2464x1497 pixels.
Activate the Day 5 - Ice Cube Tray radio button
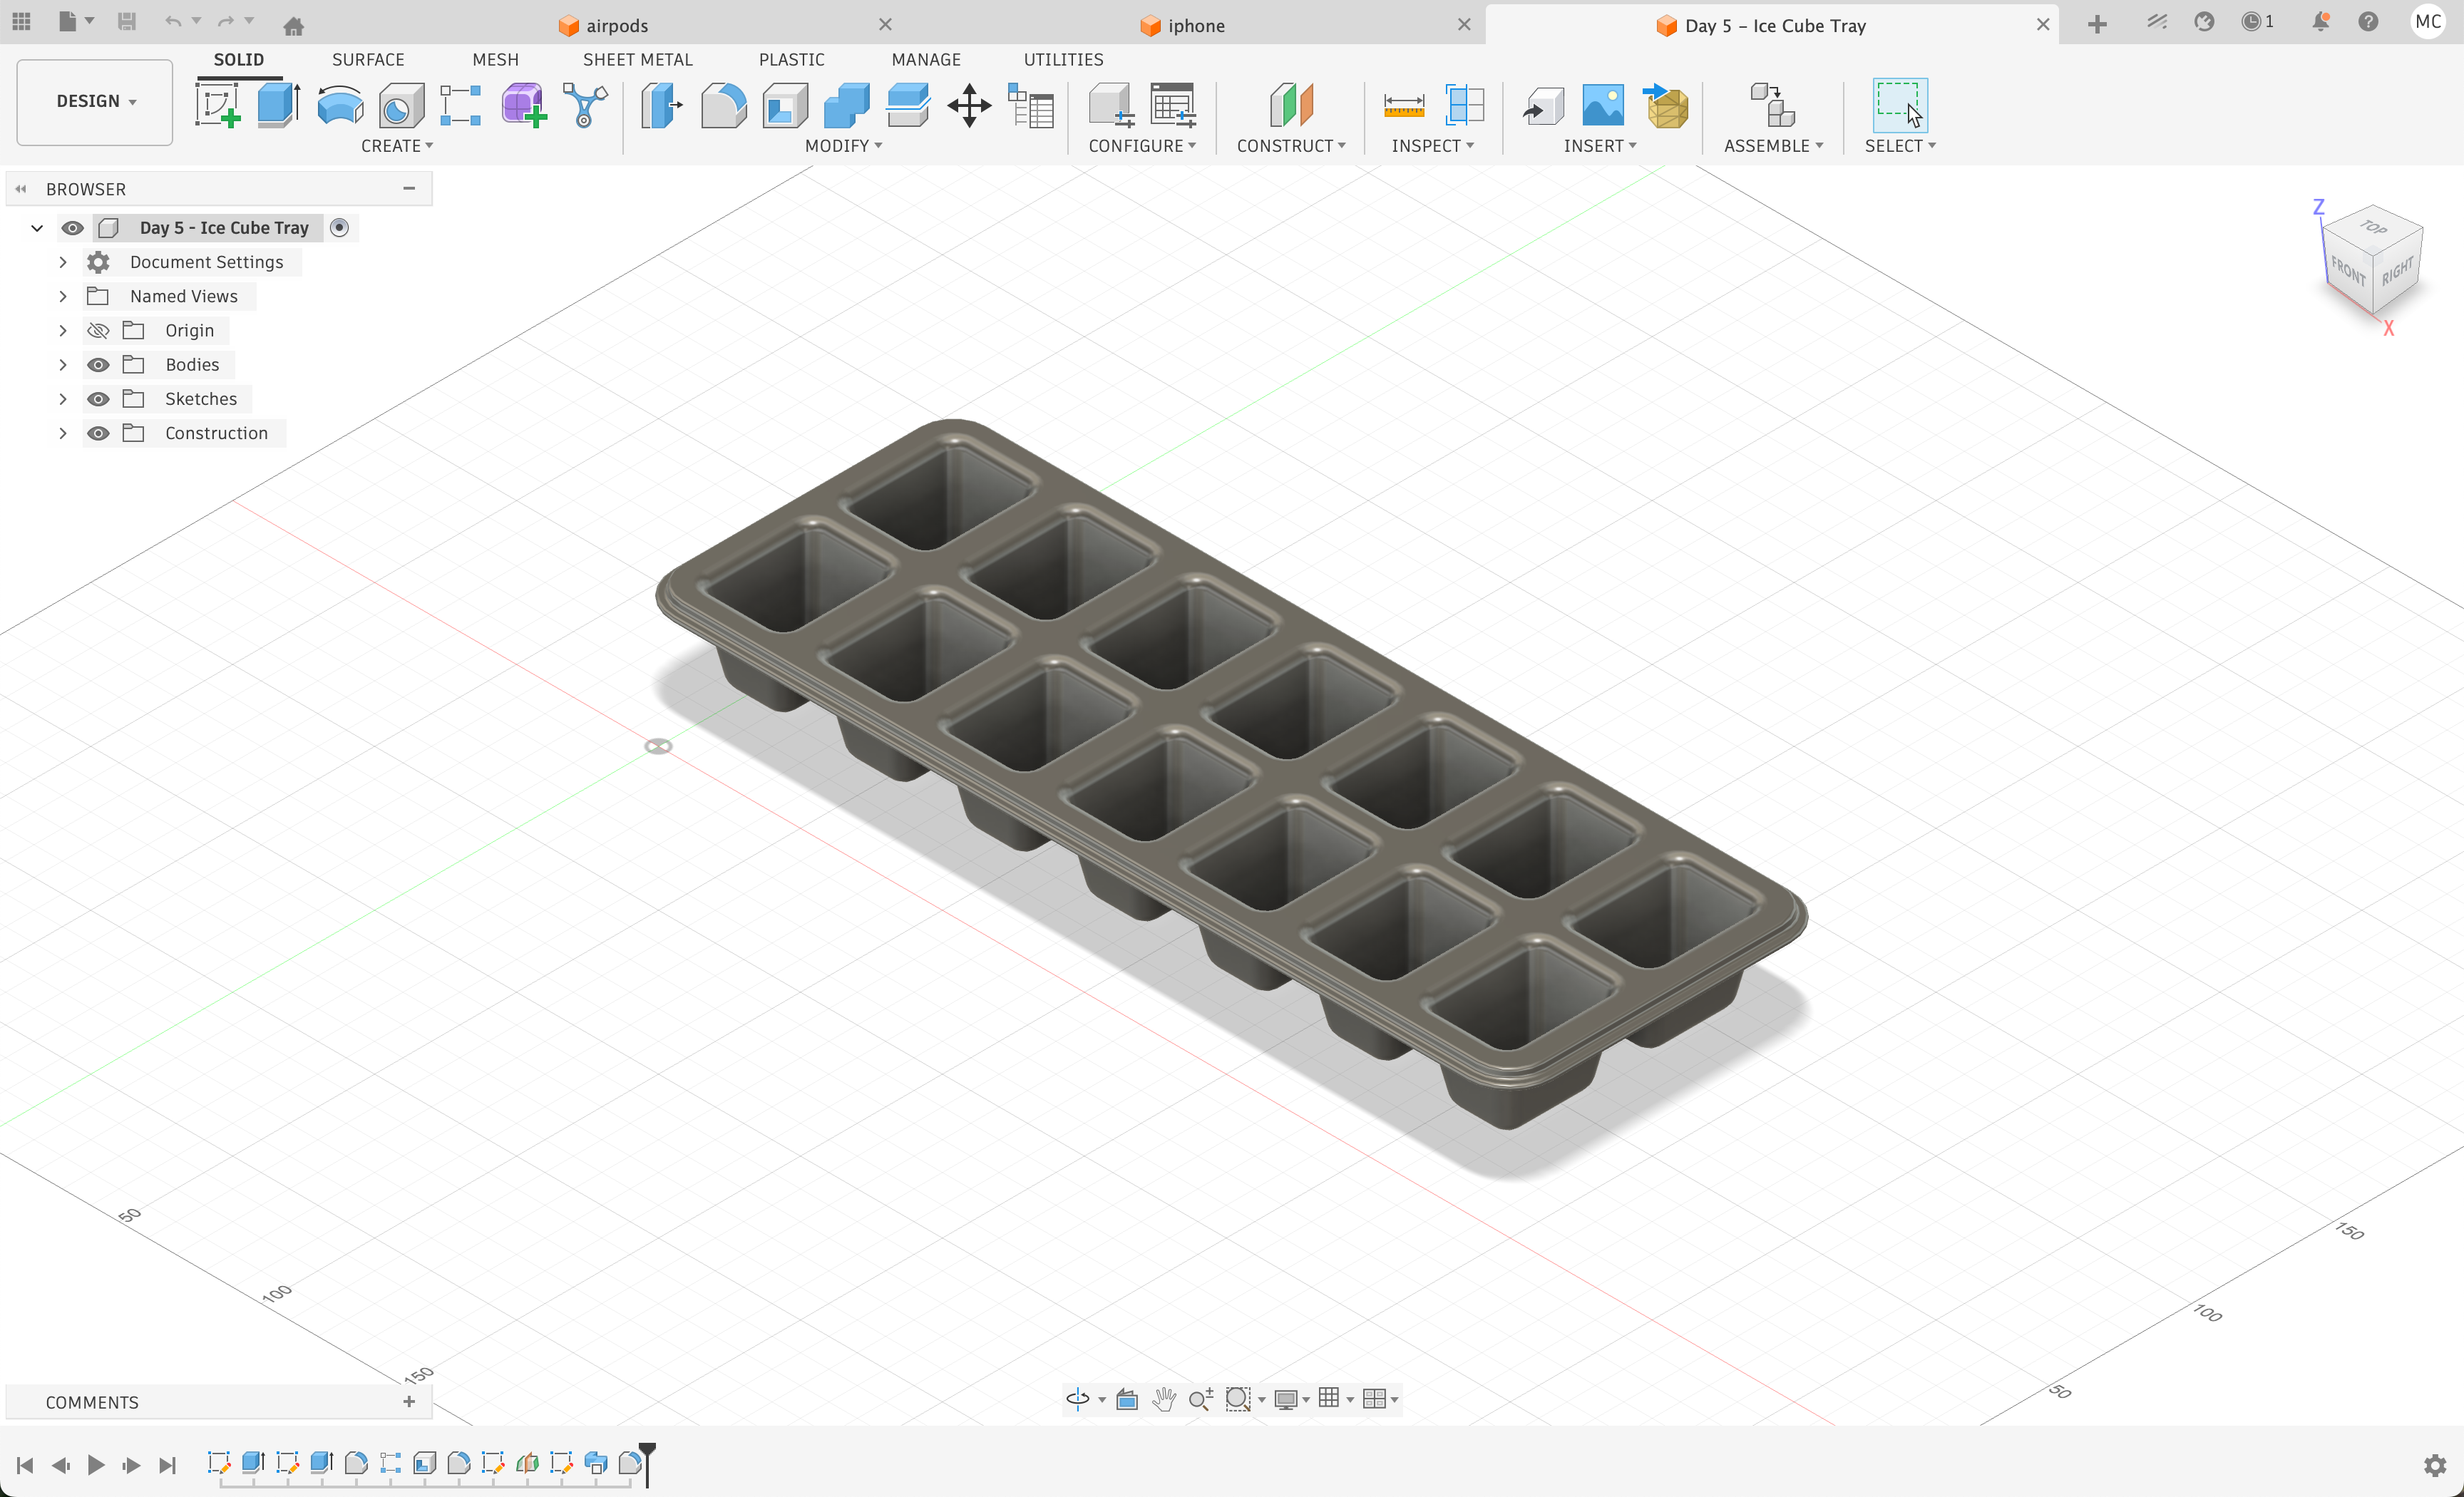(340, 227)
